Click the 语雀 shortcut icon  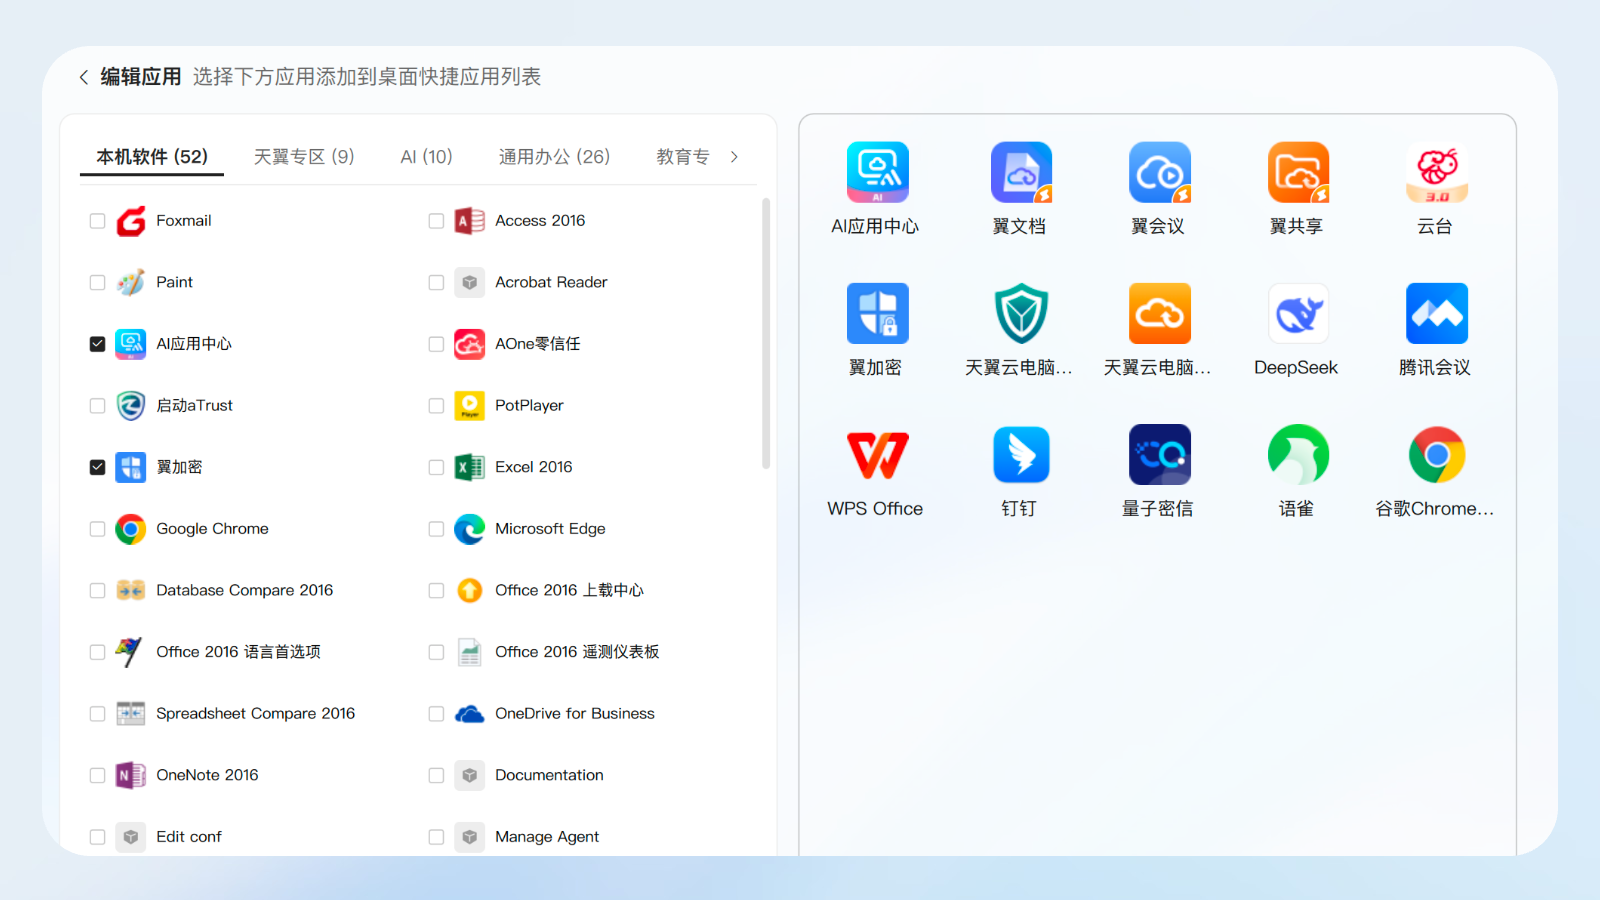[1298, 454]
